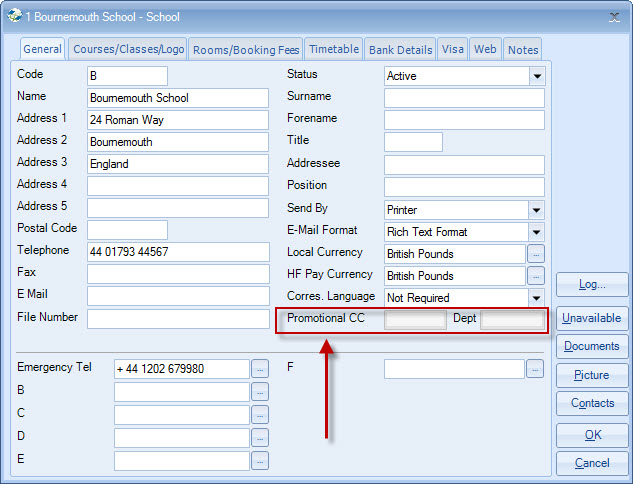Click the ellipsis button for field F
This screenshot has width=633, height=484.
(x=536, y=369)
